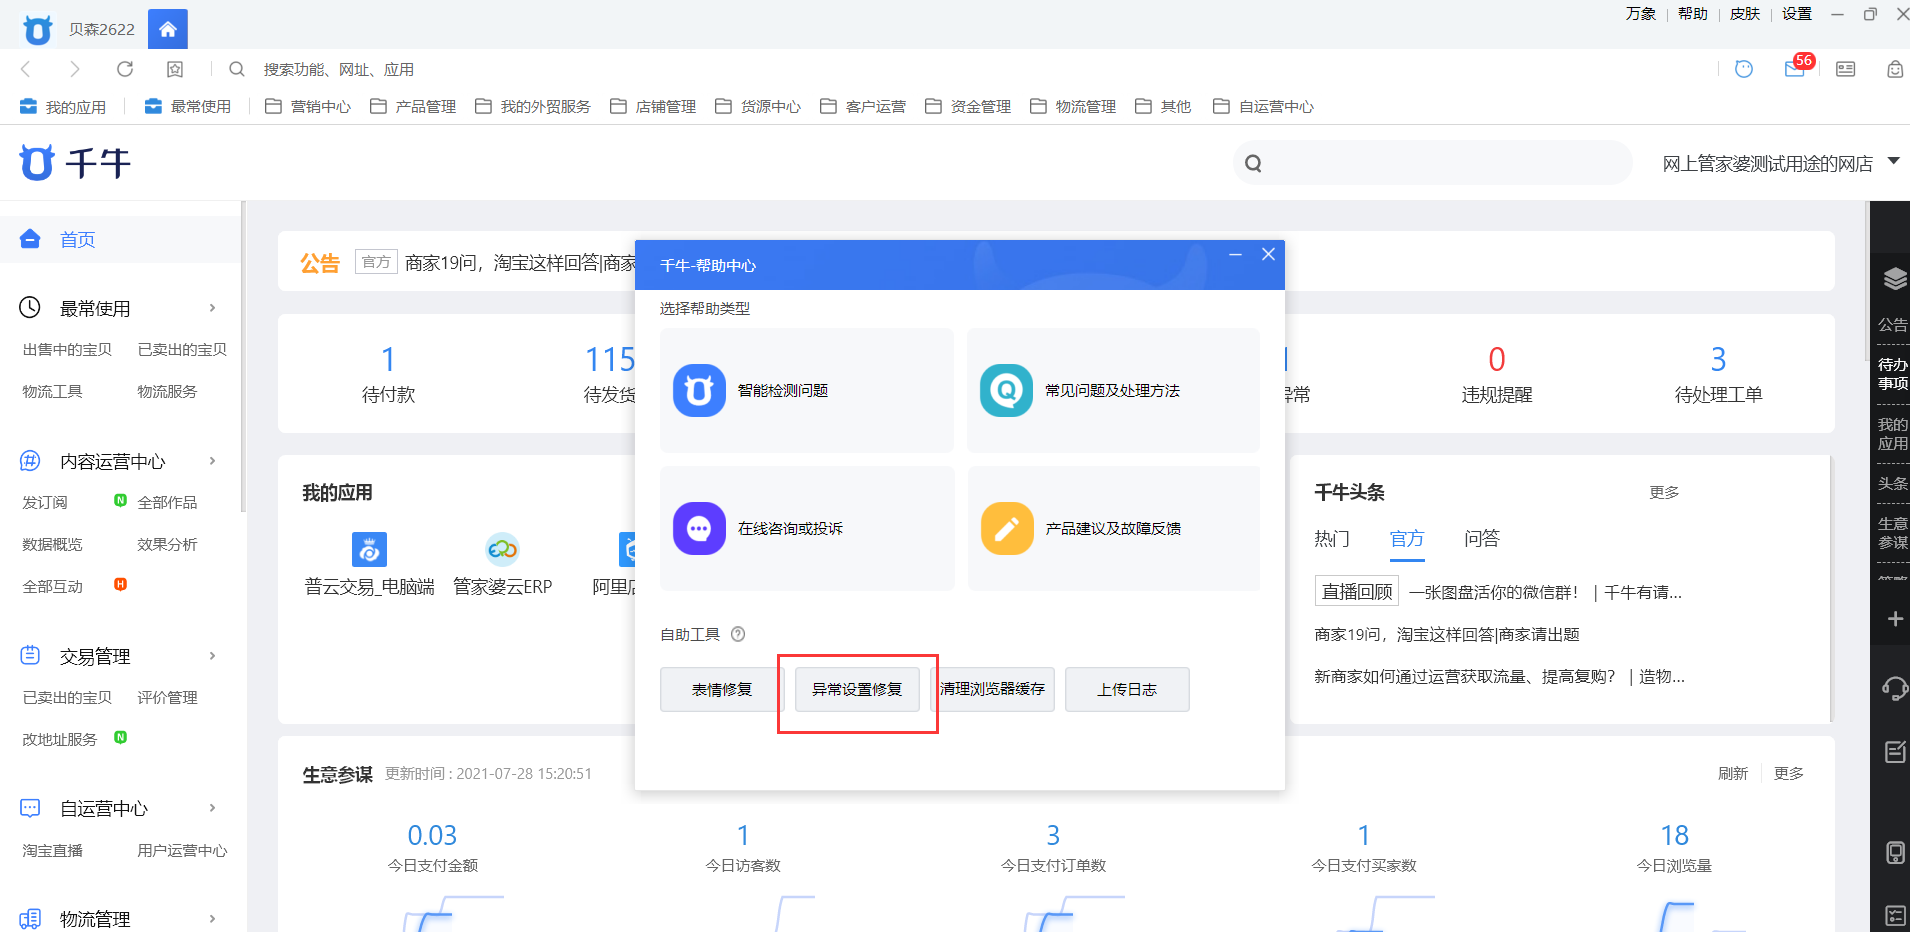Open 智能检测问题 help option

[806, 390]
